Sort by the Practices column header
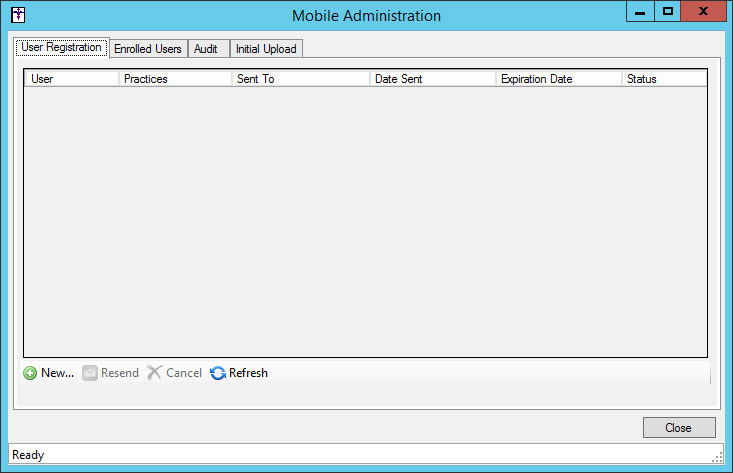733x473 pixels. click(x=175, y=79)
